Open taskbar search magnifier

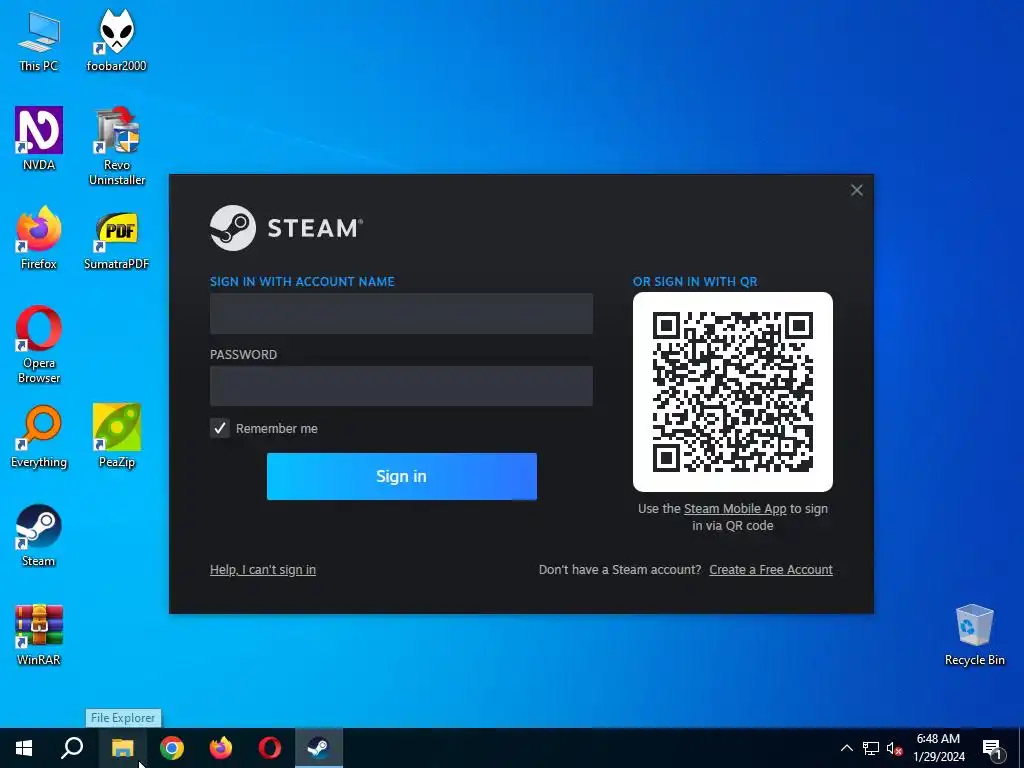coord(72,748)
